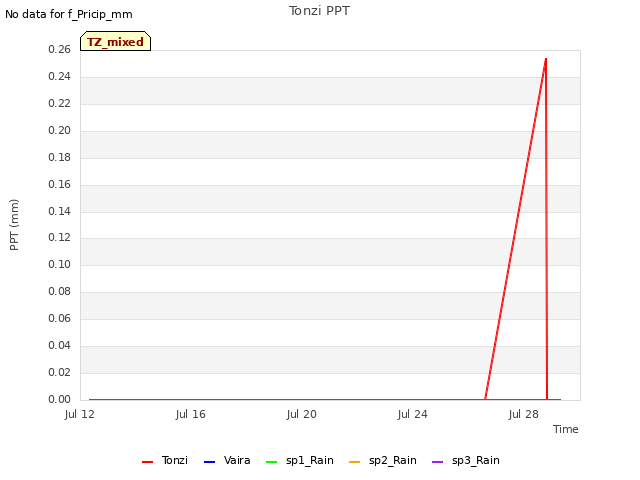Click the purple sp3_Rain baseline line
Viewport: 640px width, 480px height.
(325, 399)
